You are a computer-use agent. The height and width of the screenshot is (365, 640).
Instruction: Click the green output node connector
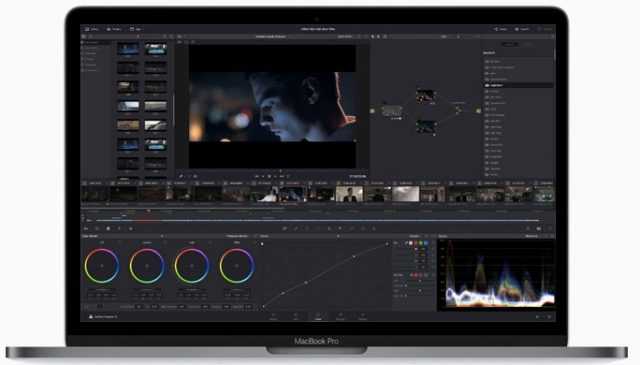478,111
